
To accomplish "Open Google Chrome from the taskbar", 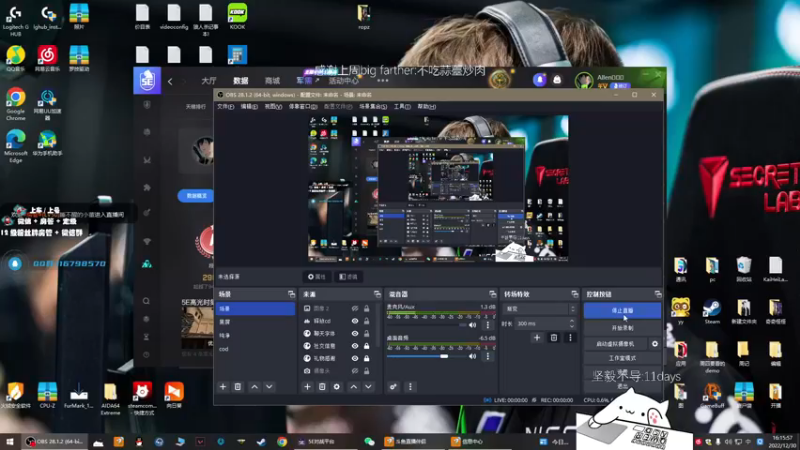I will tap(282, 442).
